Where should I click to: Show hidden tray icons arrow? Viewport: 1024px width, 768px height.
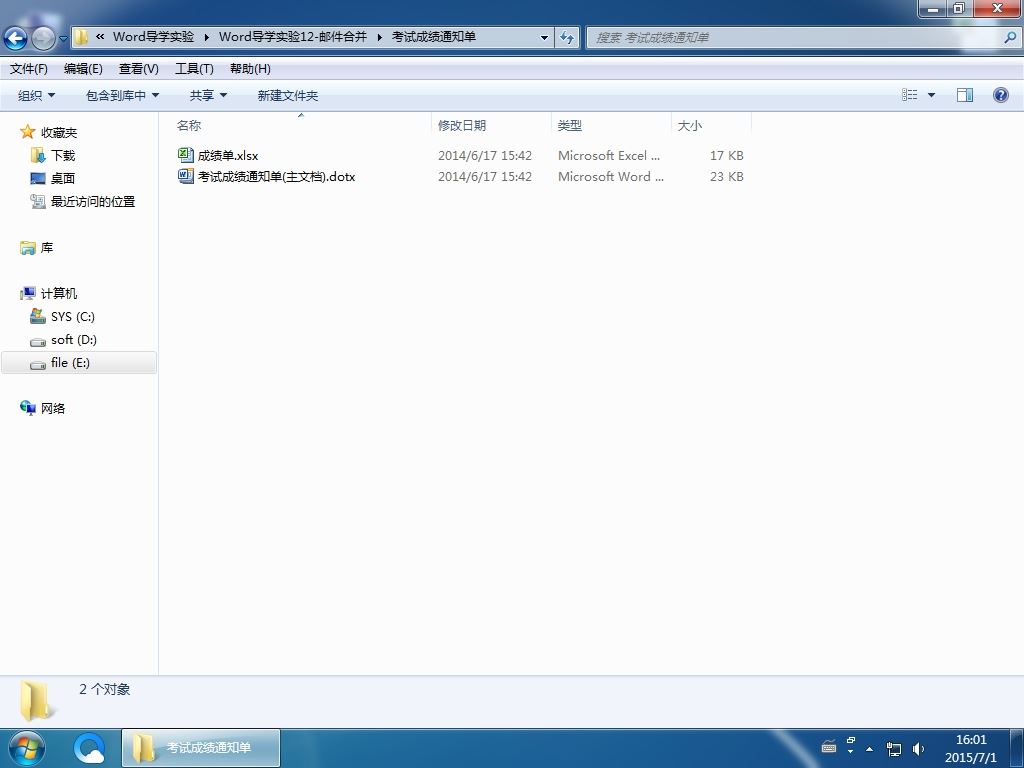[x=869, y=749]
